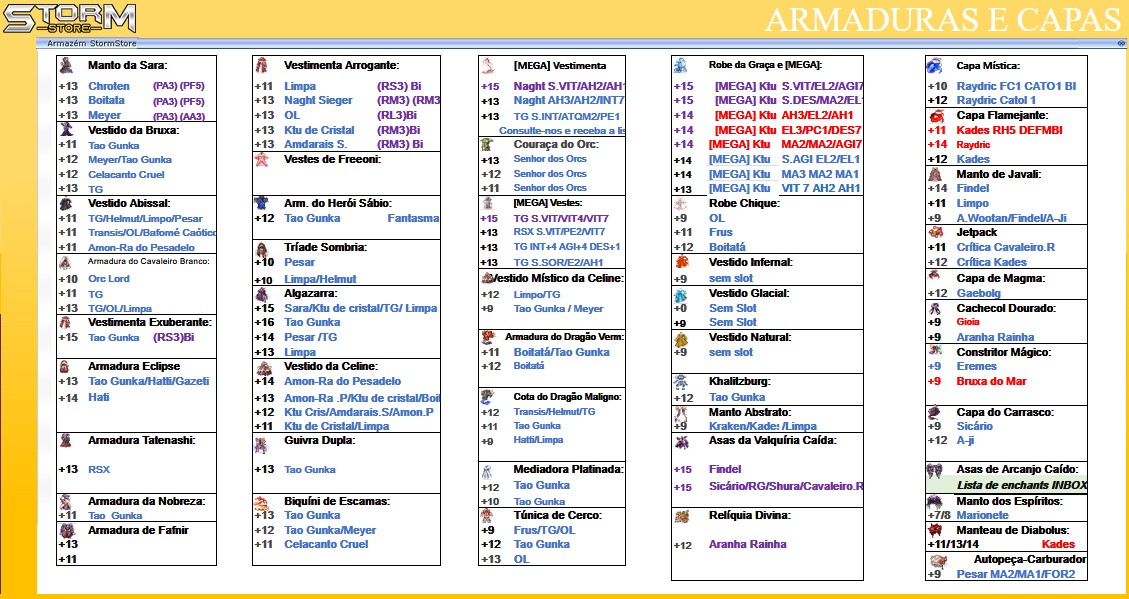This screenshot has width=1129, height=599.
Task: Click the Asas de Arcanjo Caído icon
Action: pos(935,469)
